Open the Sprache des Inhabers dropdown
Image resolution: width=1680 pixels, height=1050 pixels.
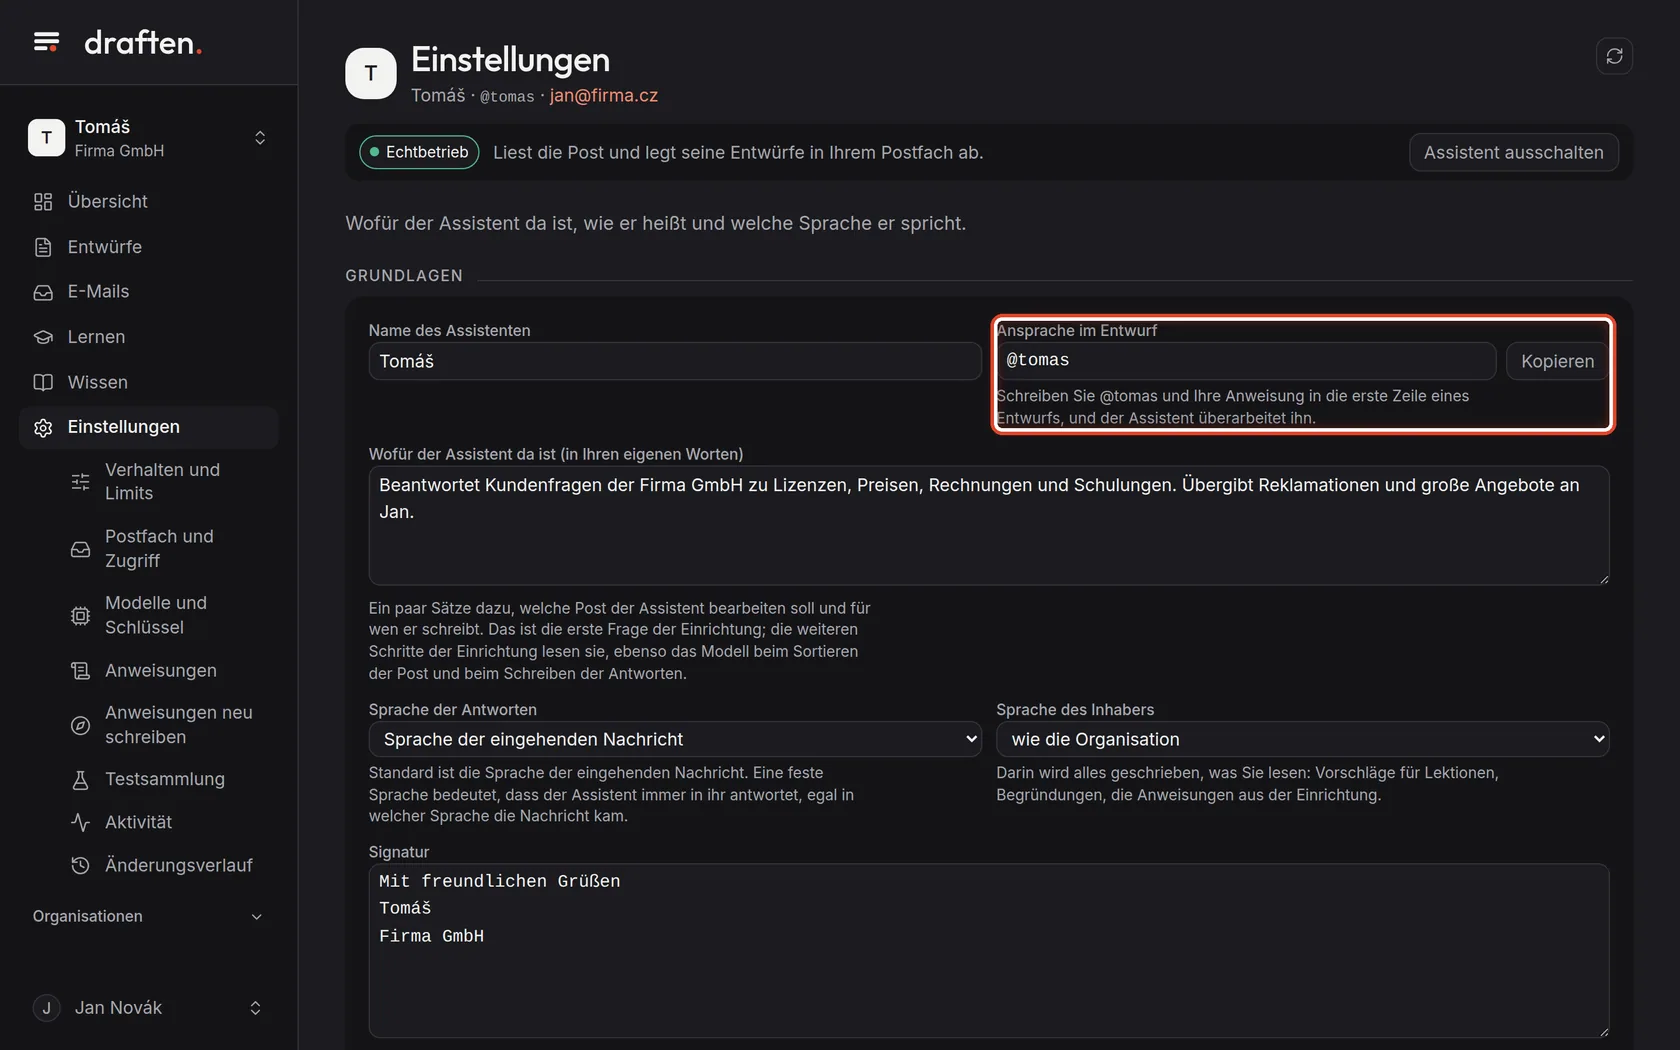(1303, 739)
